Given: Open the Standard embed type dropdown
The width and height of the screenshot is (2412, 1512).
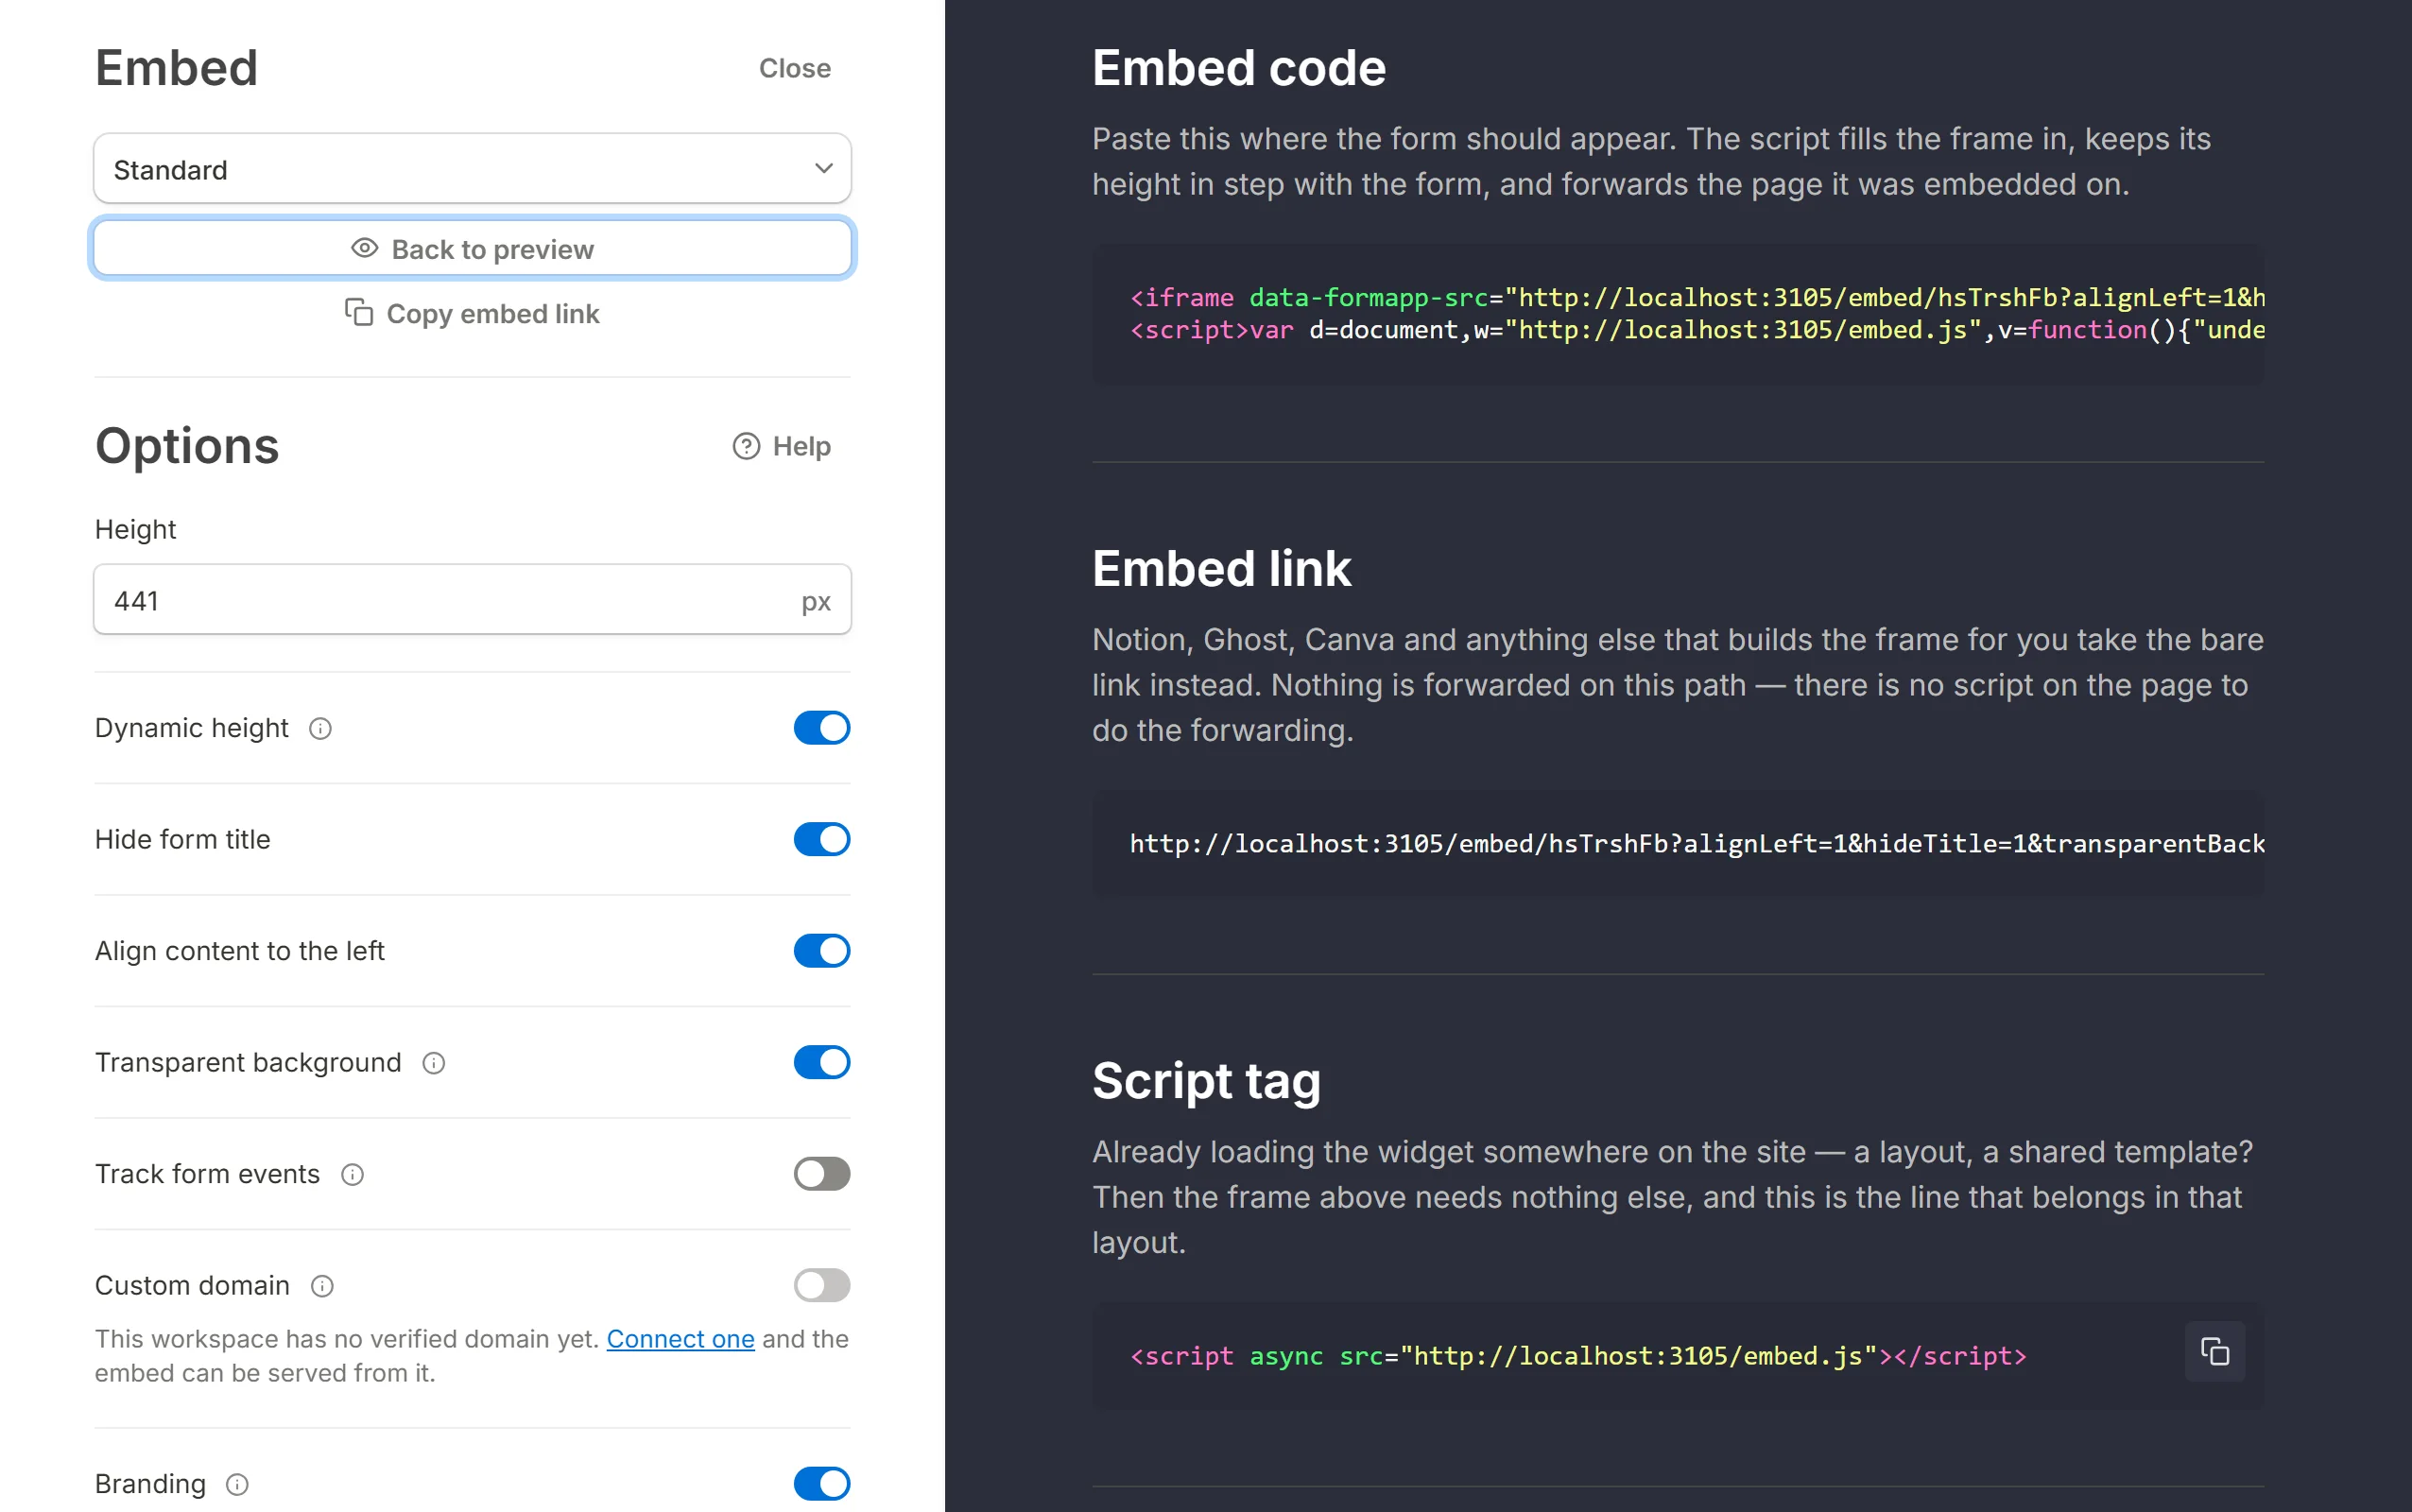Looking at the screenshot, I should coord(472,169).
